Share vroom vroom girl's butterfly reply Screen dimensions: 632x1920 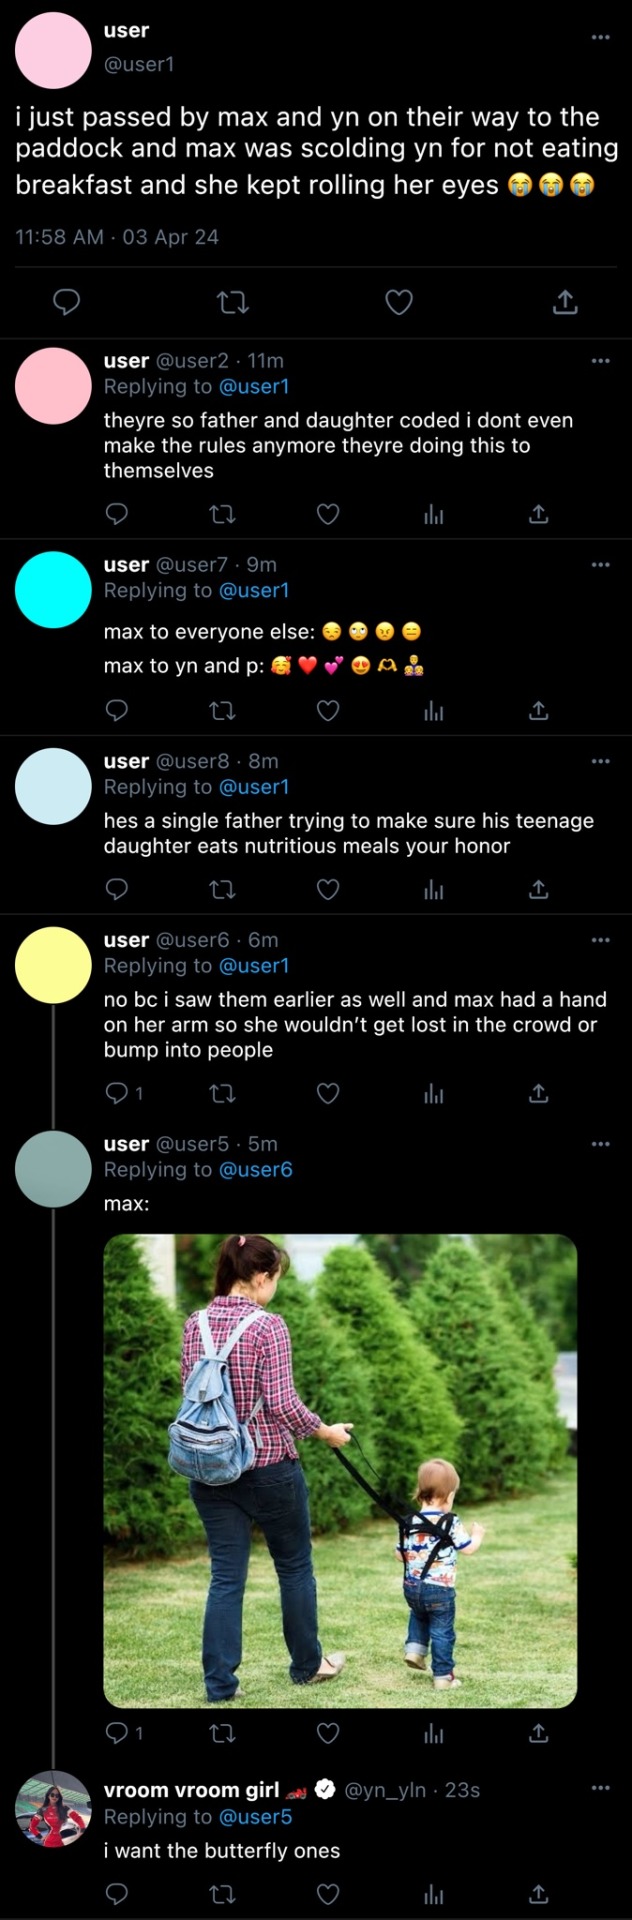[539, 1893]
